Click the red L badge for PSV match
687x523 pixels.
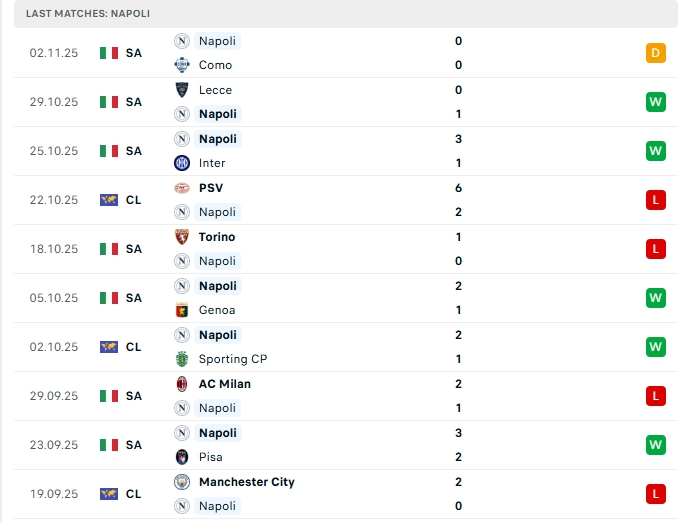[656, 200]
